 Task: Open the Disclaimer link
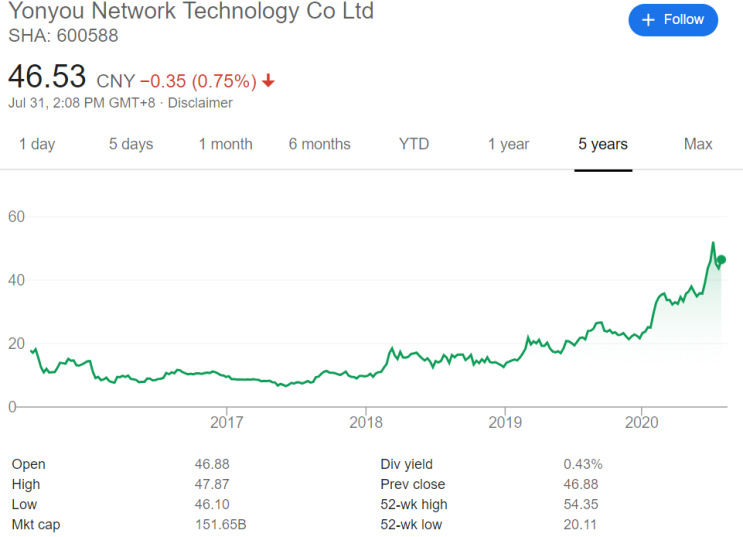tap(200, 103)
